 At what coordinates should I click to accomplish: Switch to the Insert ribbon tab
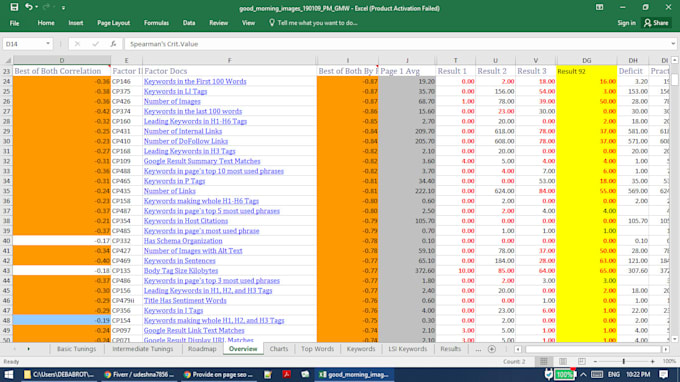(75, 23)
